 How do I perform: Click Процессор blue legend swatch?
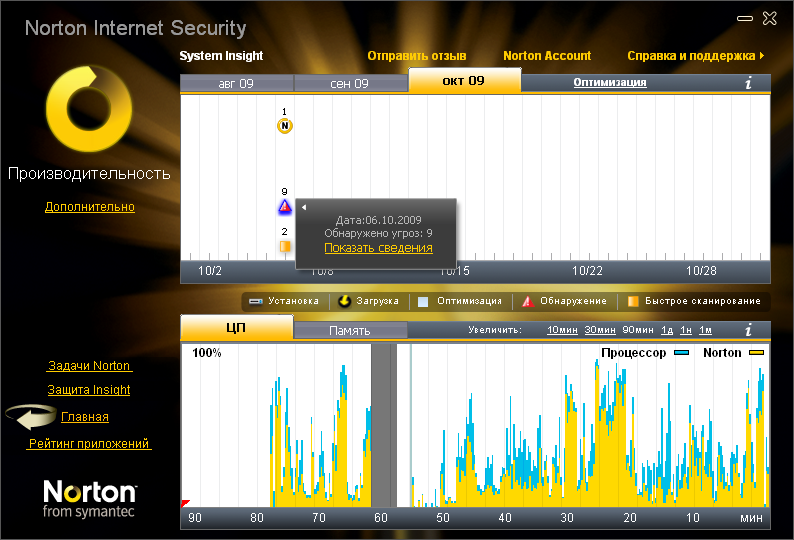[682, 353]
